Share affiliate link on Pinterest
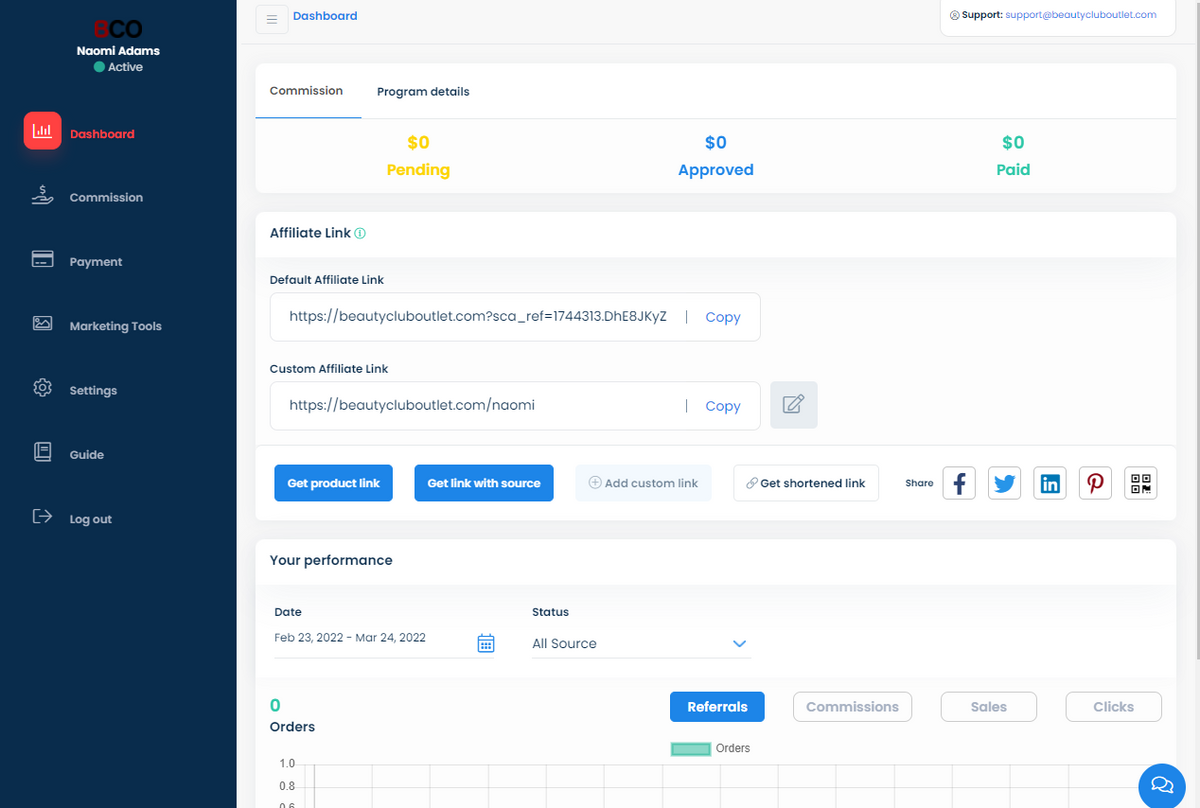The image size is (1200, 808). [x=1095, y=483]
